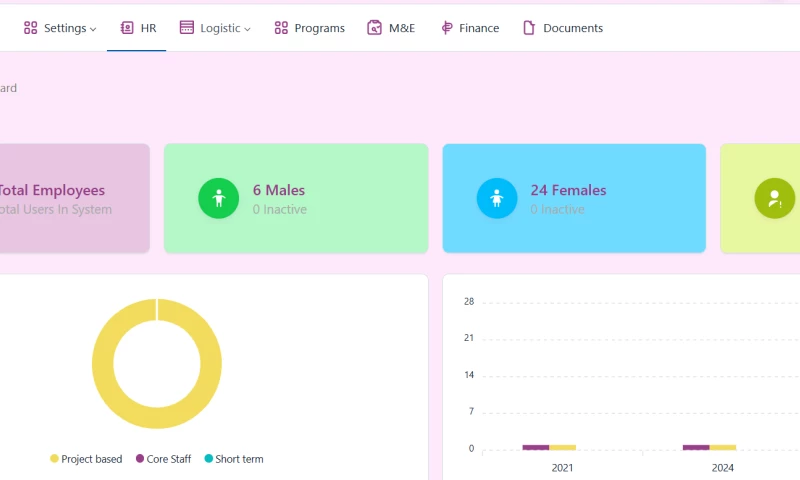Click the Programs grid icon

click(281, 28)
